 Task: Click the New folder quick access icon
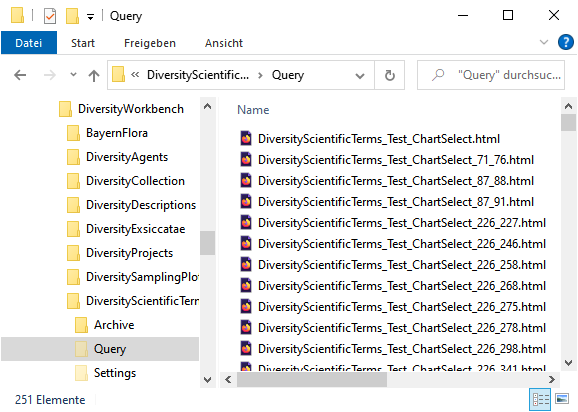(72, 16)
